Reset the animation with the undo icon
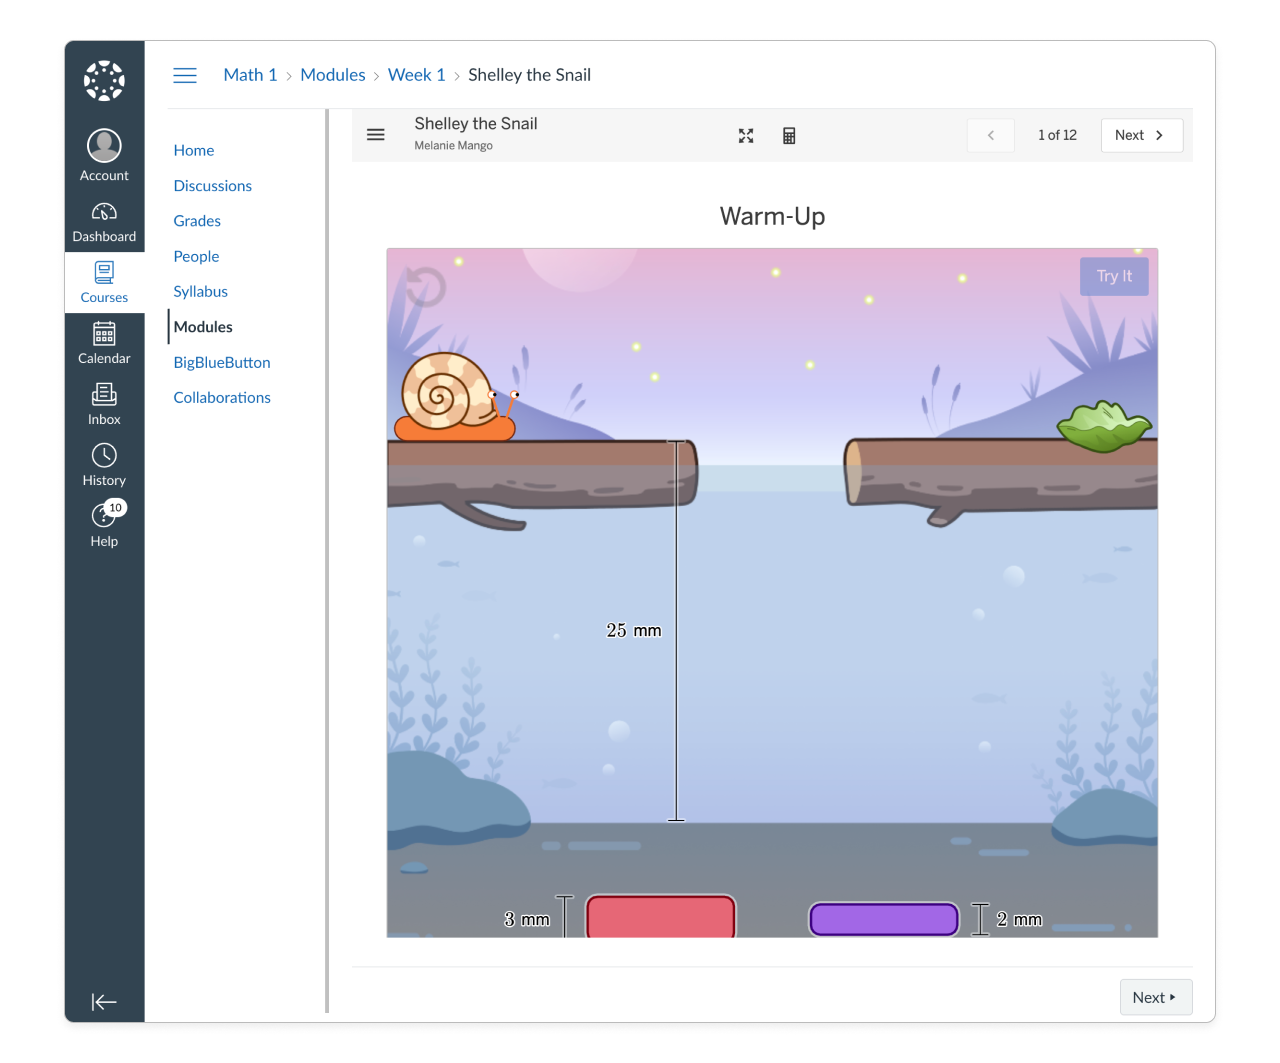Viewport: 1280px width, 1063px height. [425, 287]
